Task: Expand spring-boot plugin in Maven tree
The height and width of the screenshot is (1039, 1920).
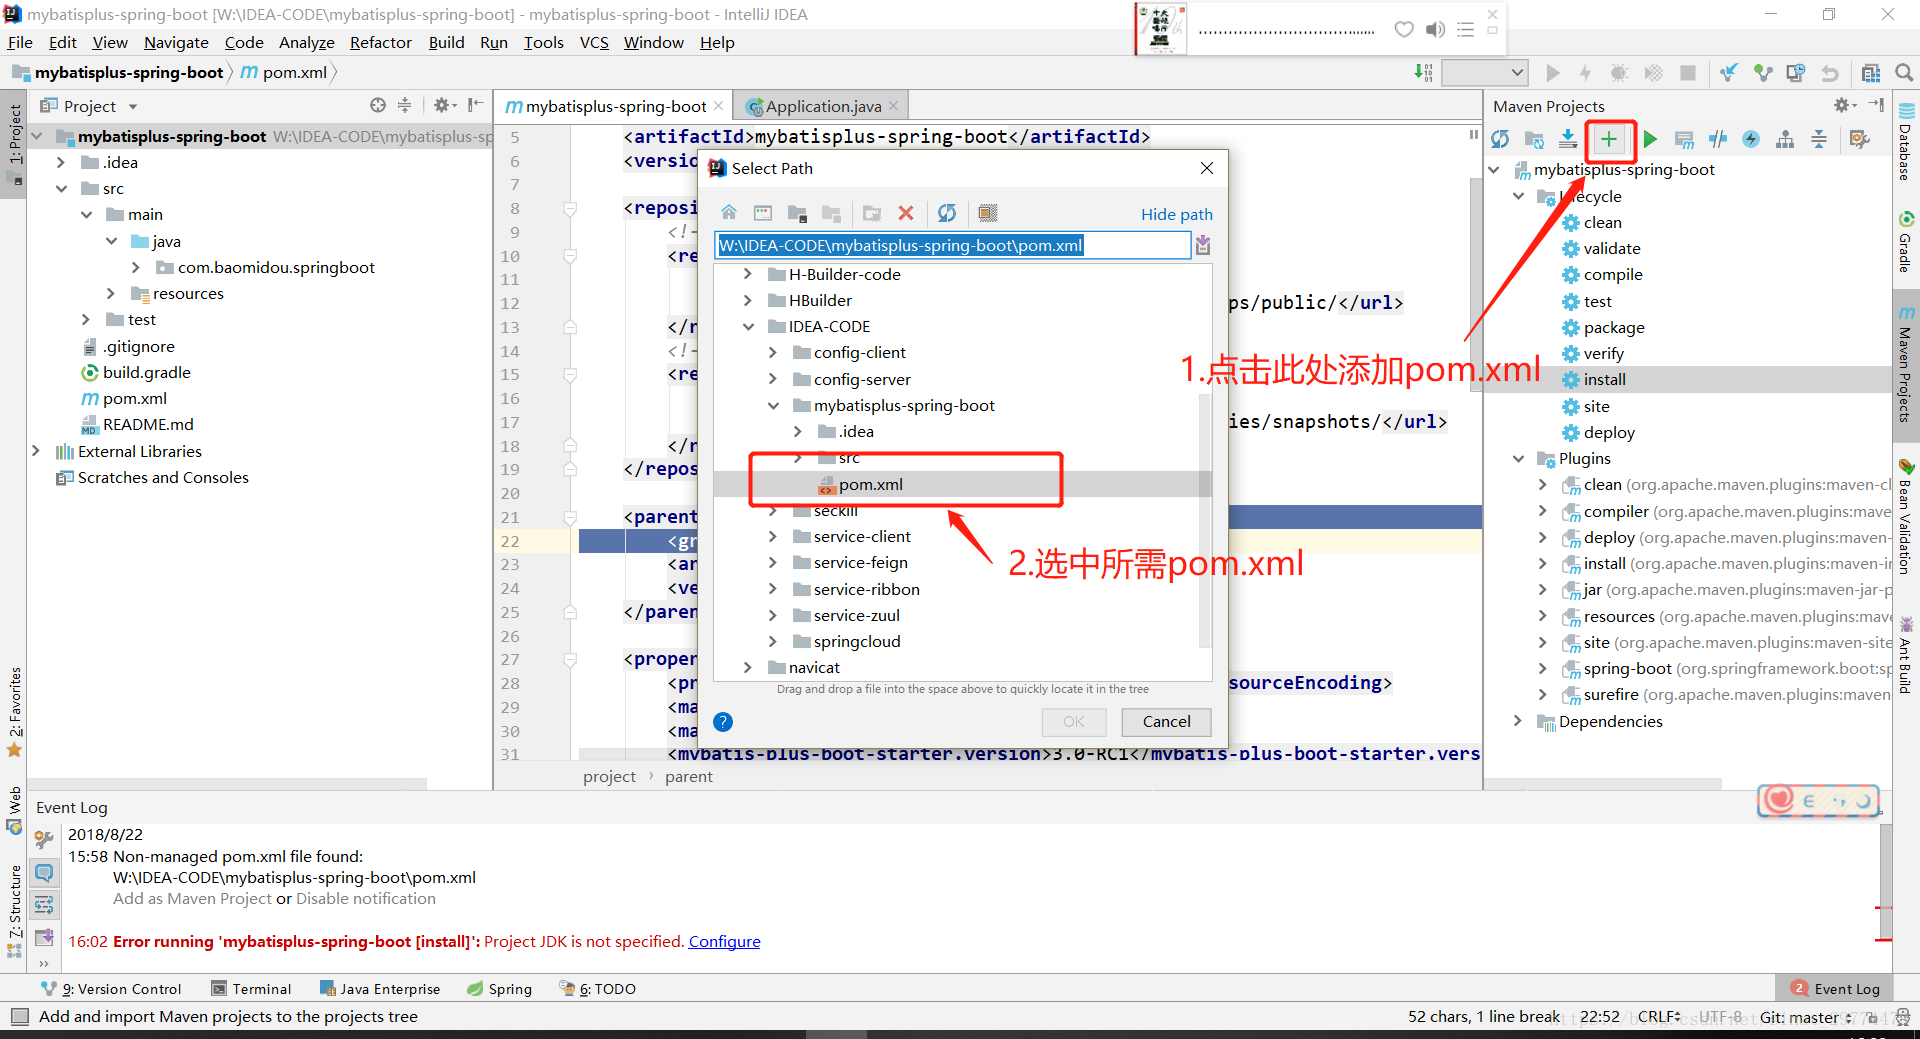Action: click(1543, 669)
